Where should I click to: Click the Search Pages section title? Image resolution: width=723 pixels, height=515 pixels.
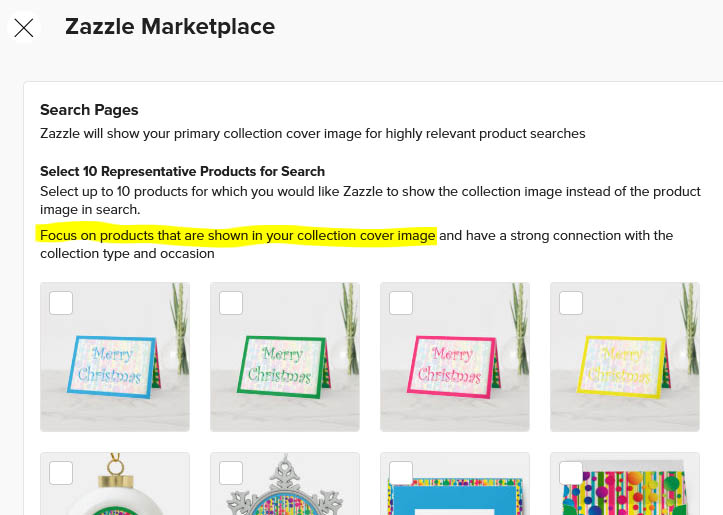click(x=89, y=110)
